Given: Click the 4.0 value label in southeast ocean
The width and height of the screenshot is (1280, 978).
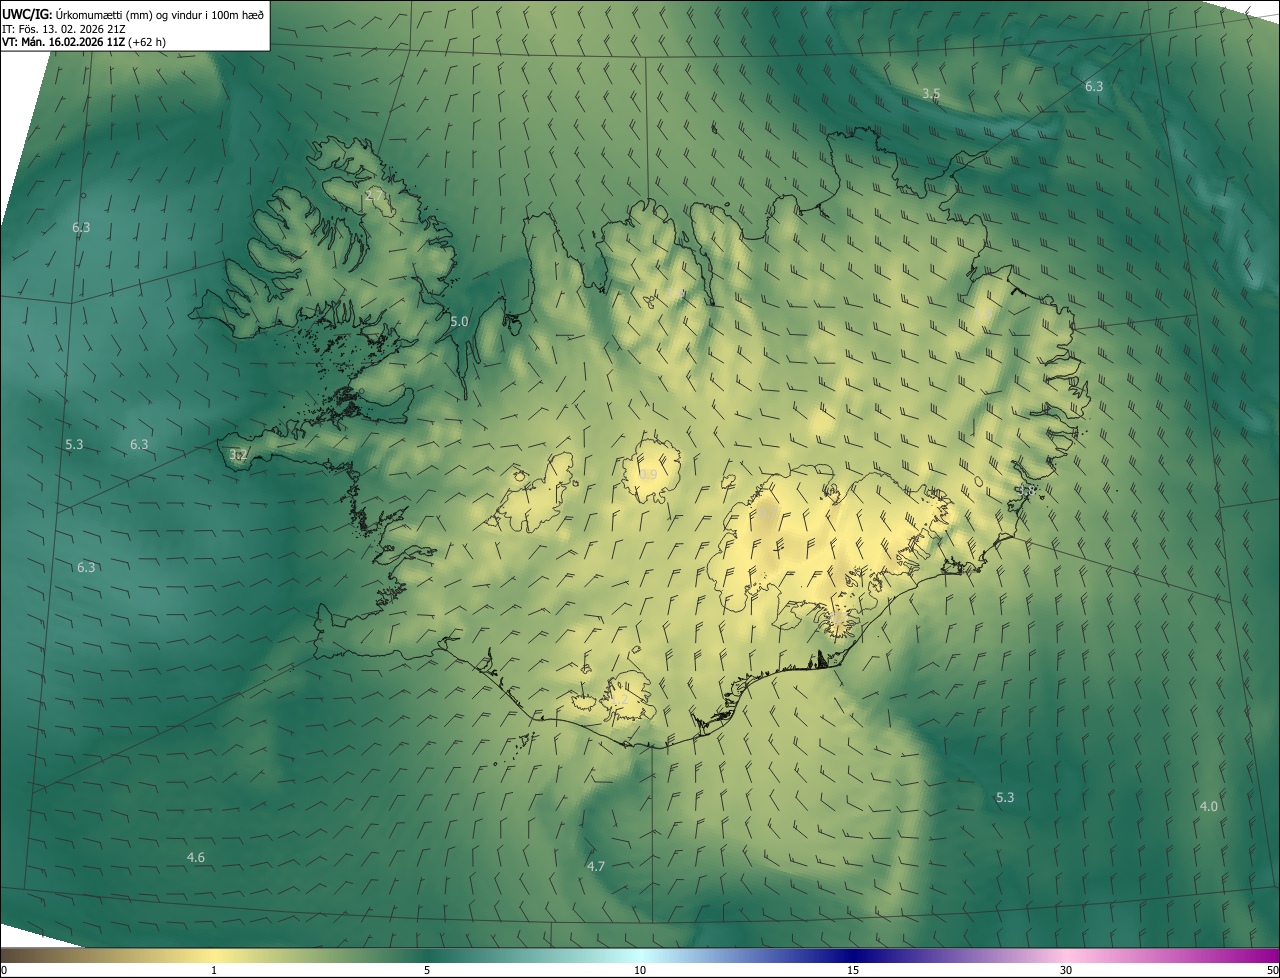Looking at the screenshot, I should [1209, 807].
